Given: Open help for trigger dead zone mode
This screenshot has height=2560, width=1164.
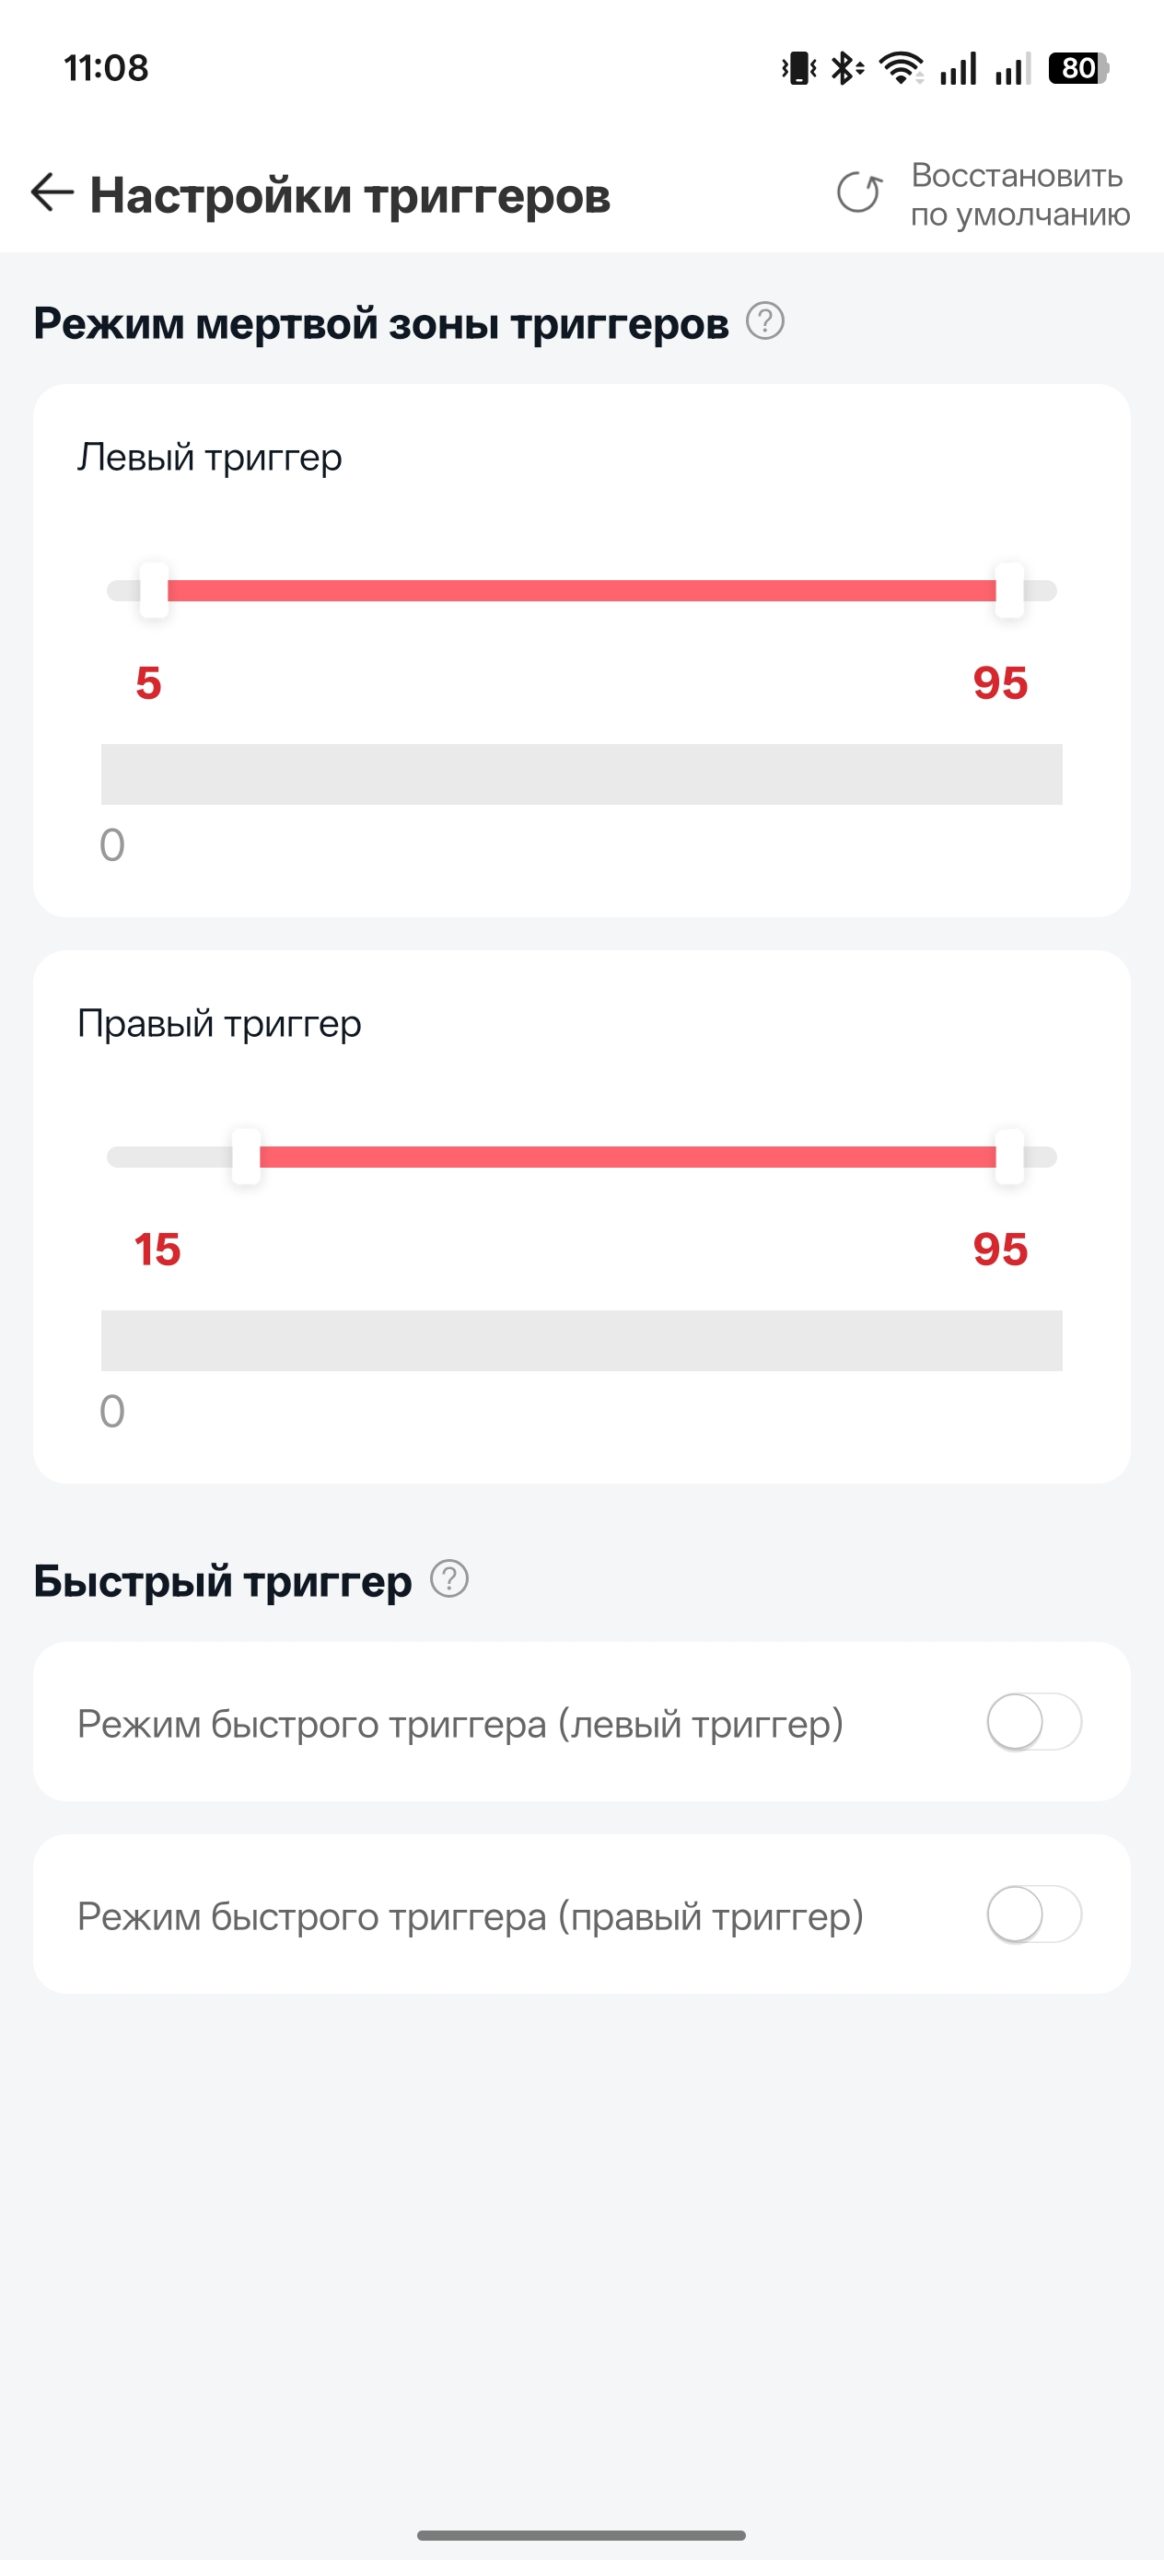Looking at the screenshot, I should (x=765, y=321).
